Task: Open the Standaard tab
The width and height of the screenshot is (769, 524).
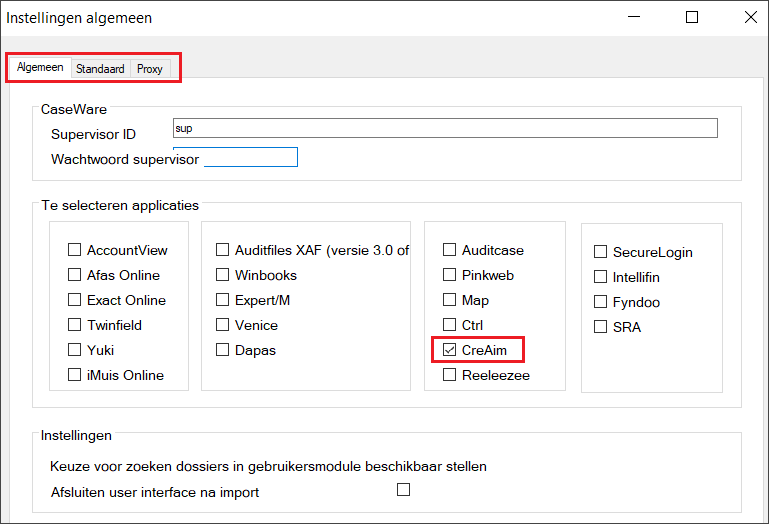Action: point(101,69)
